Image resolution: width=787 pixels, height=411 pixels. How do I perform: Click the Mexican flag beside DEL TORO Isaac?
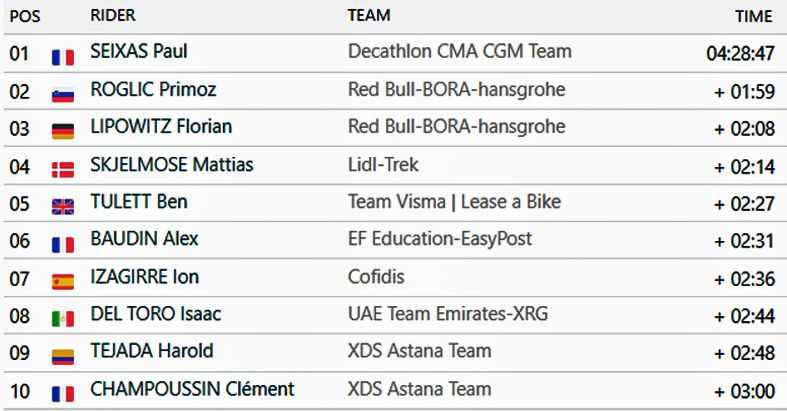[x=63, y=319]
